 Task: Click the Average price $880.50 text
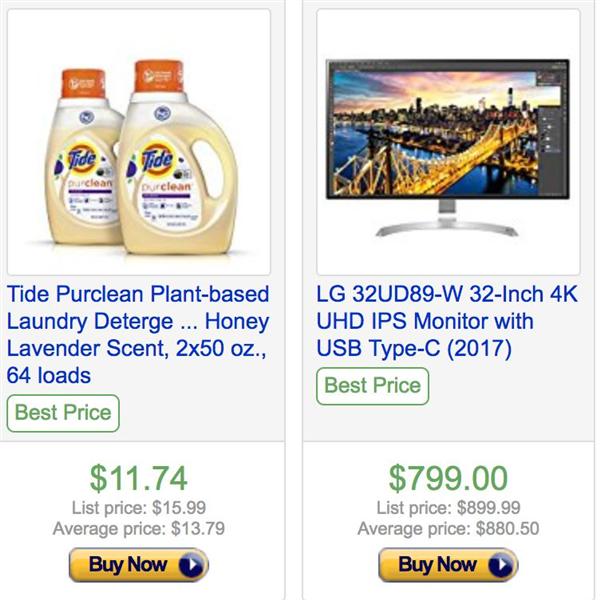(x=448, y=528)
